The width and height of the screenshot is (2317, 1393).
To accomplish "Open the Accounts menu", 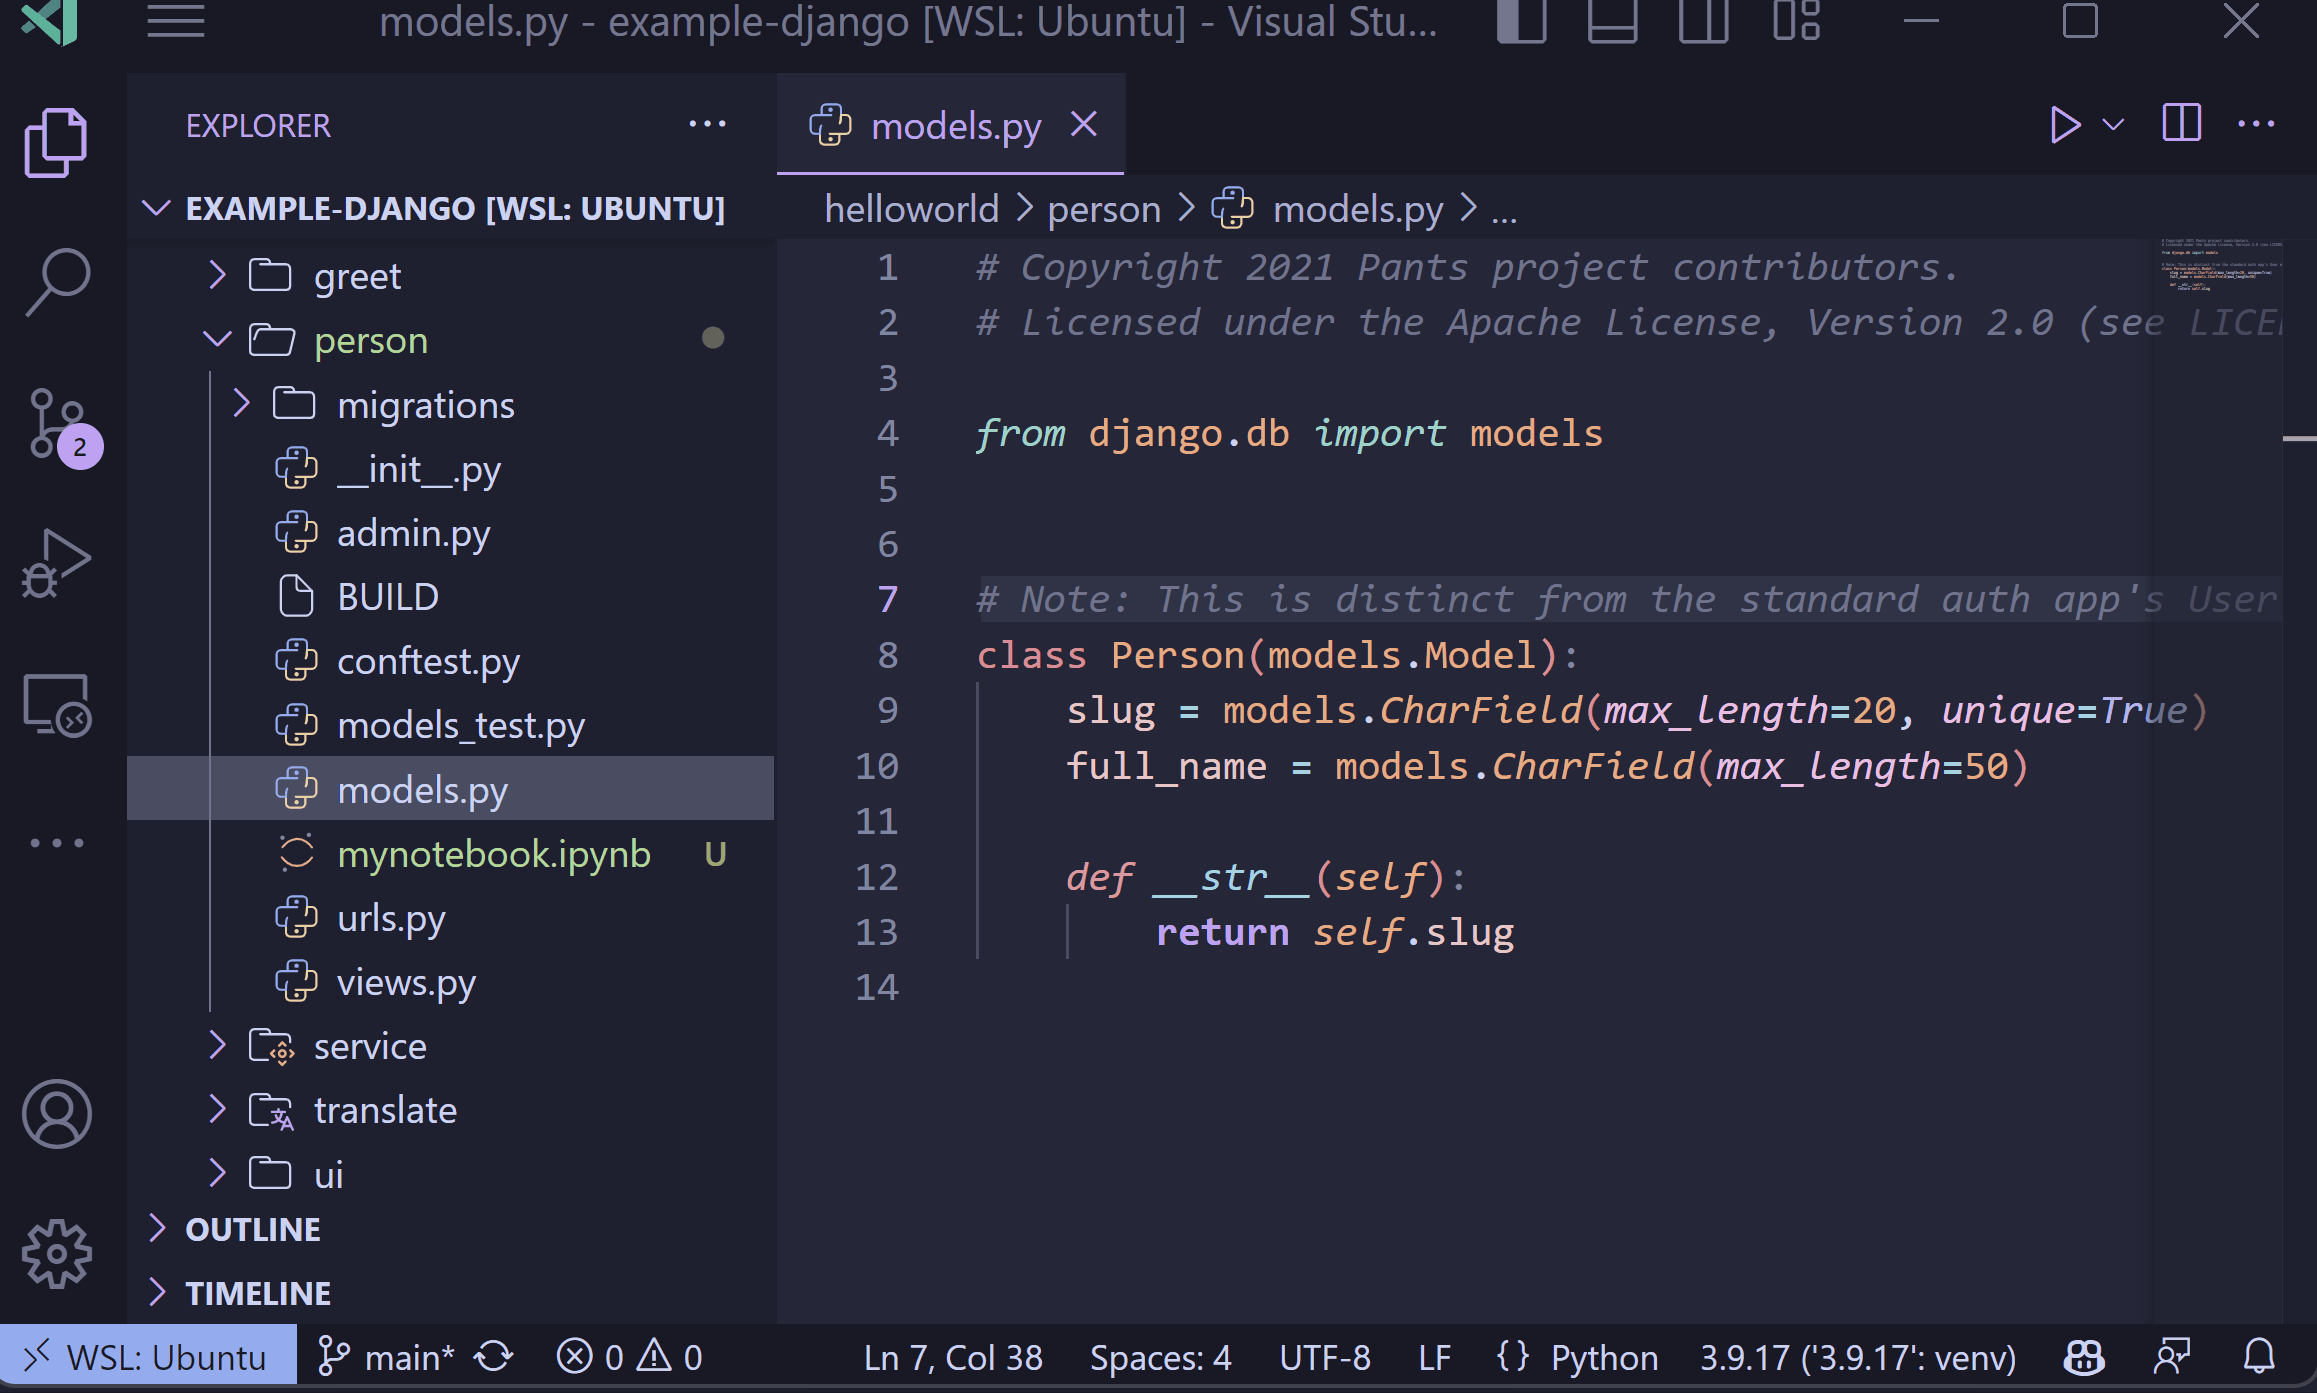I will click(x=56, y=1113).
